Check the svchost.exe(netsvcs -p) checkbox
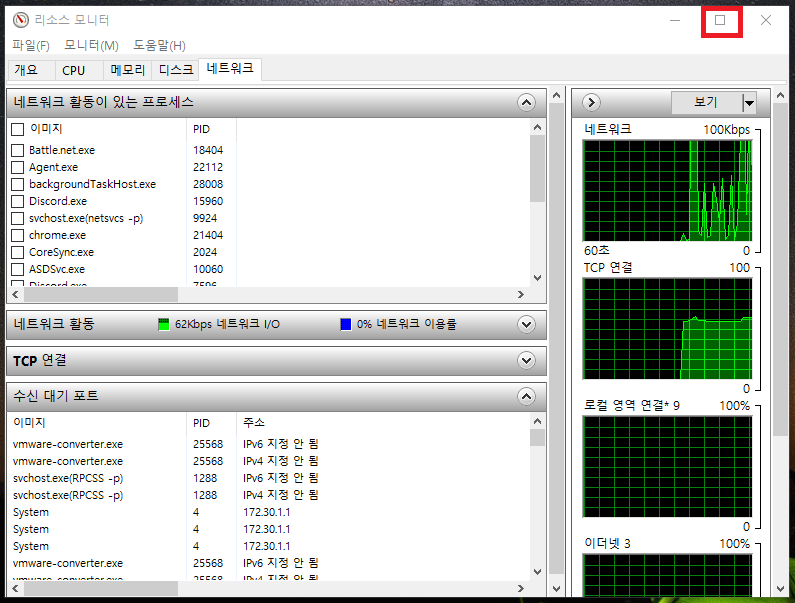795x603 pixels. (x=18, y=219)
